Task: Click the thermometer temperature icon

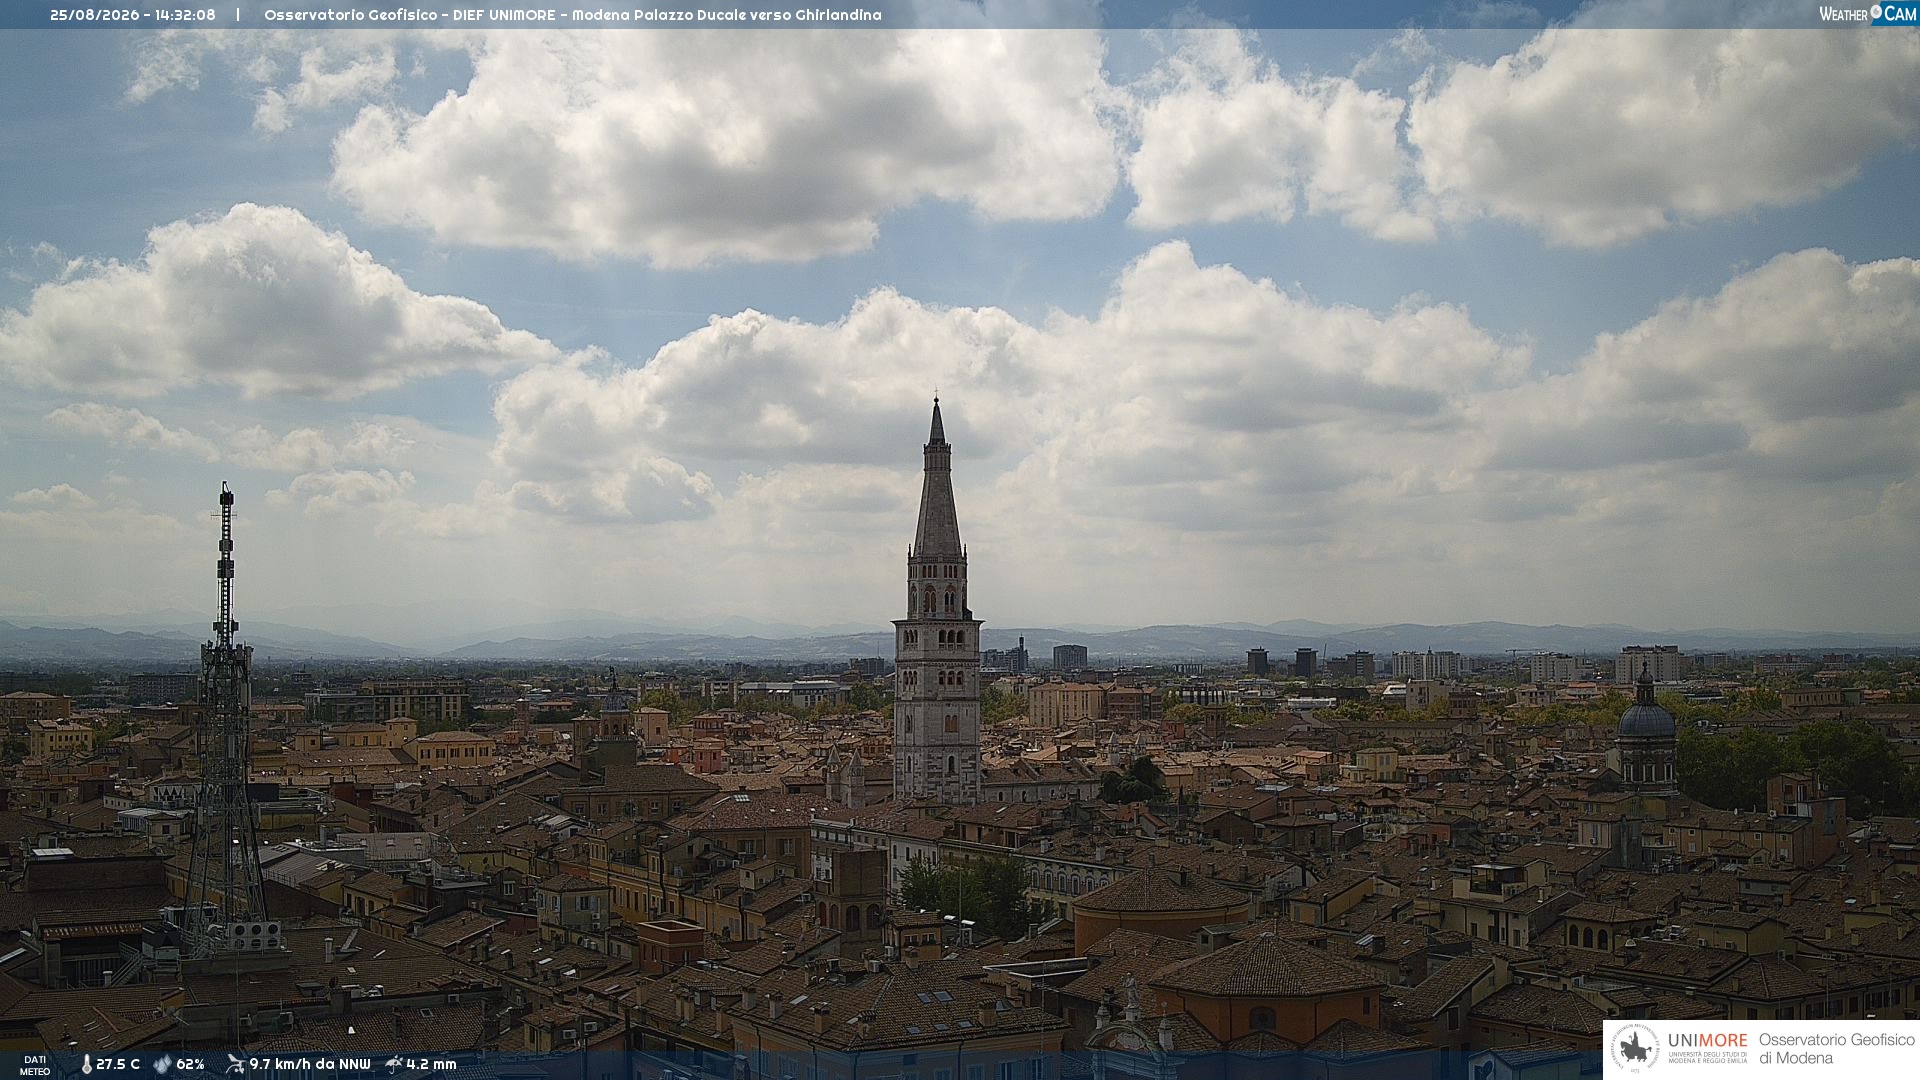Action: 87,1064
